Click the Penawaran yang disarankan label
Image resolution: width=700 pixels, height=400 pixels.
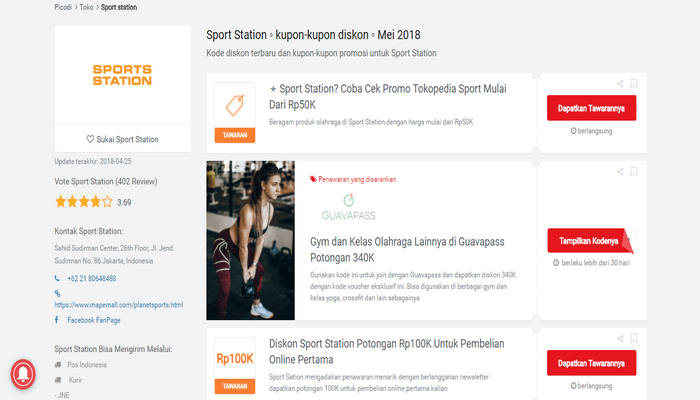(357, 179)
